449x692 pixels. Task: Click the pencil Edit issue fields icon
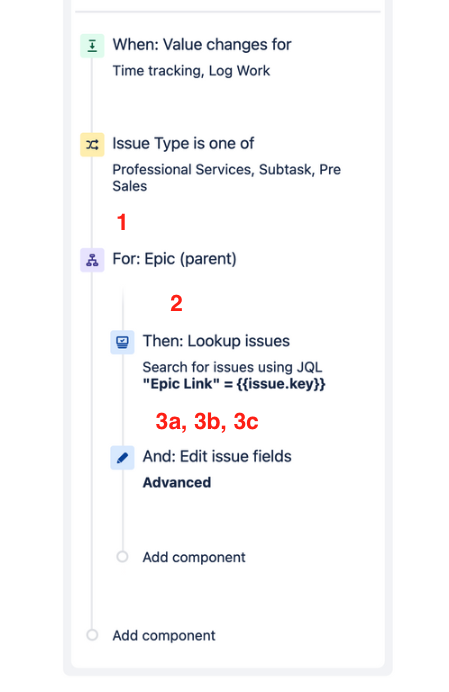coord(122,457)
